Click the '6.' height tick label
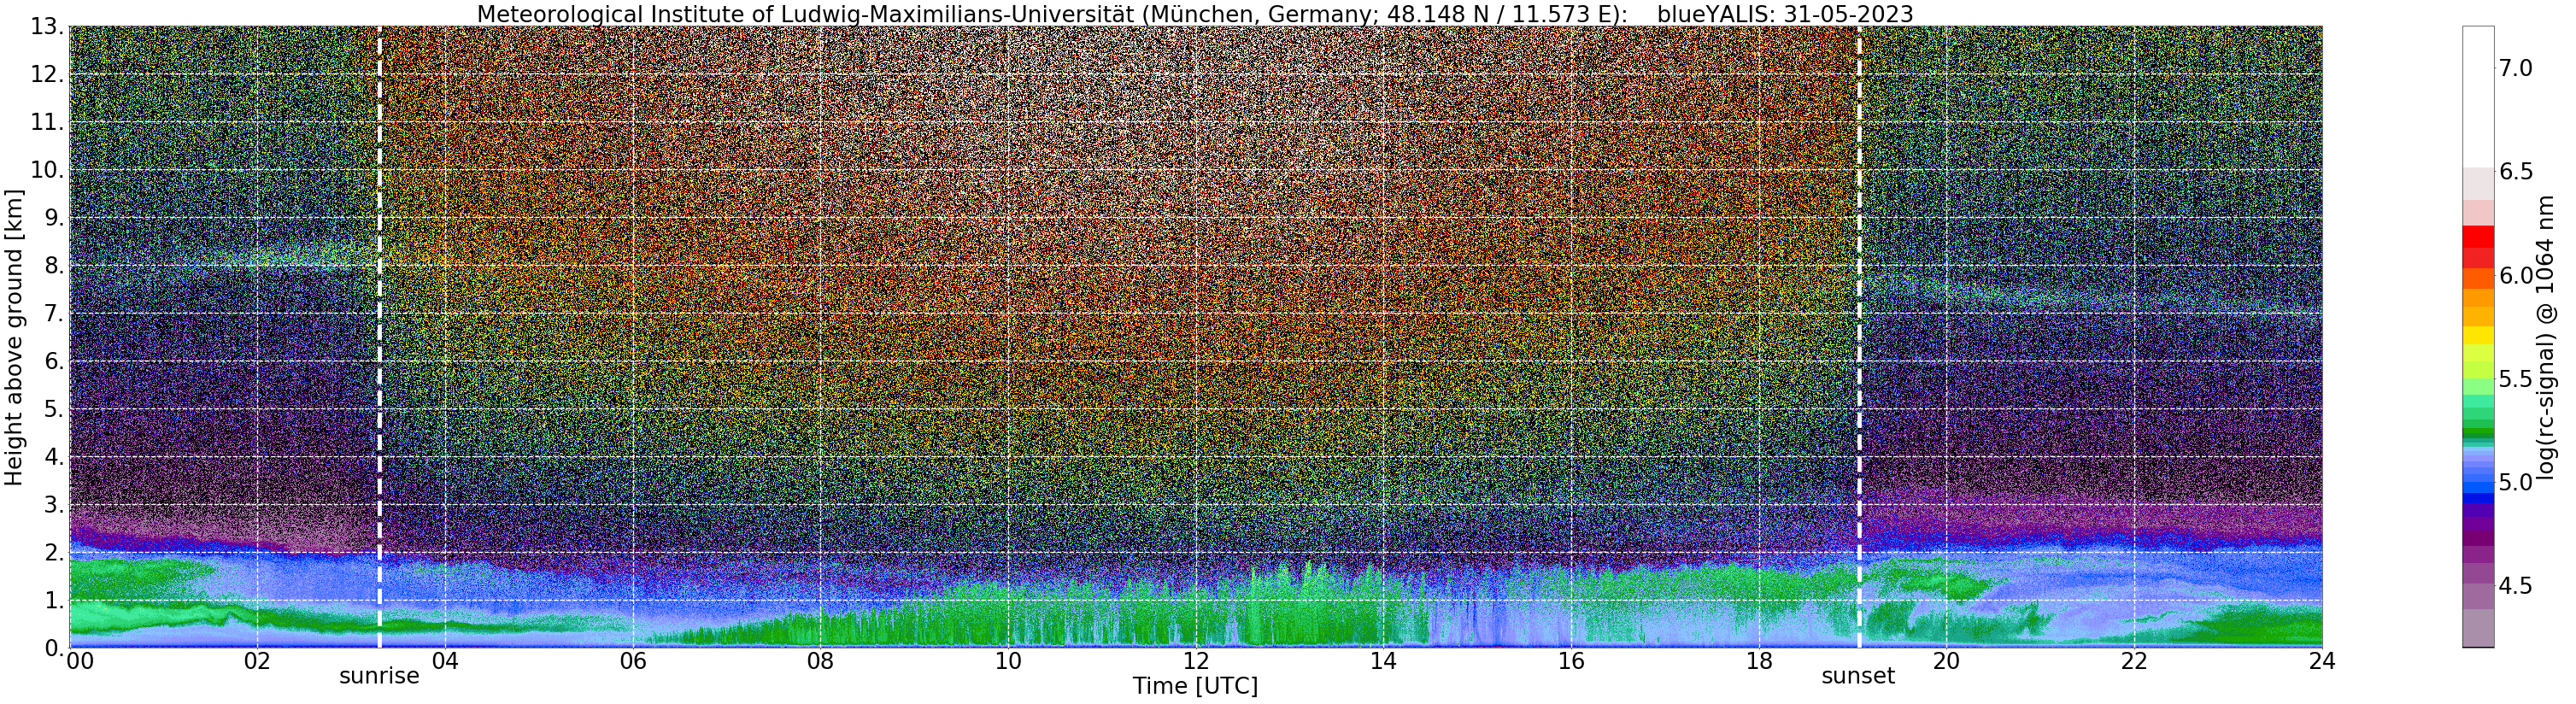2576x704 pixels. [x=54, y=361]
